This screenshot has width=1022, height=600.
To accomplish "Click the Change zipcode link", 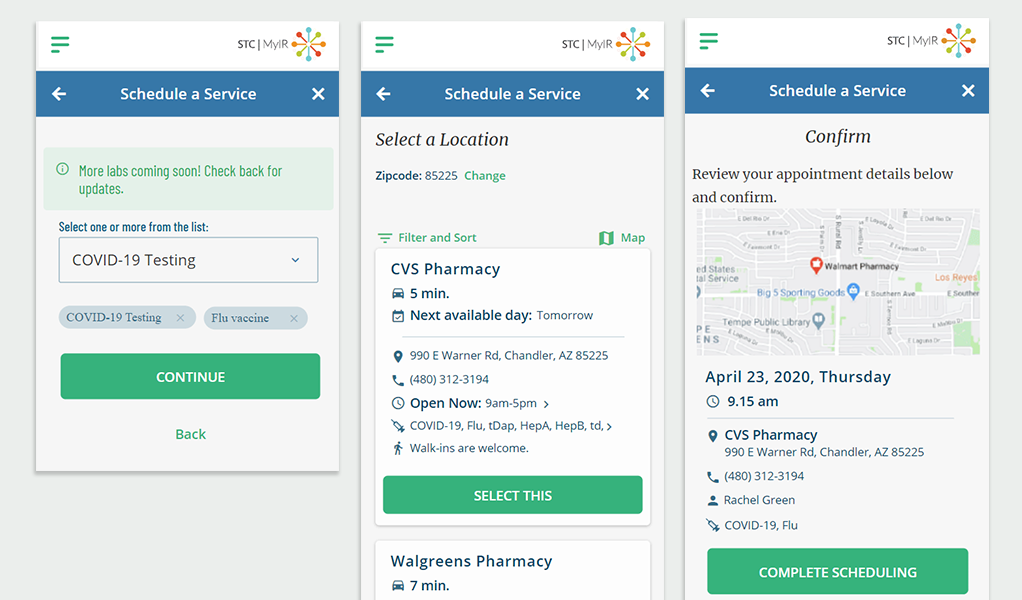I will [485, 176].
